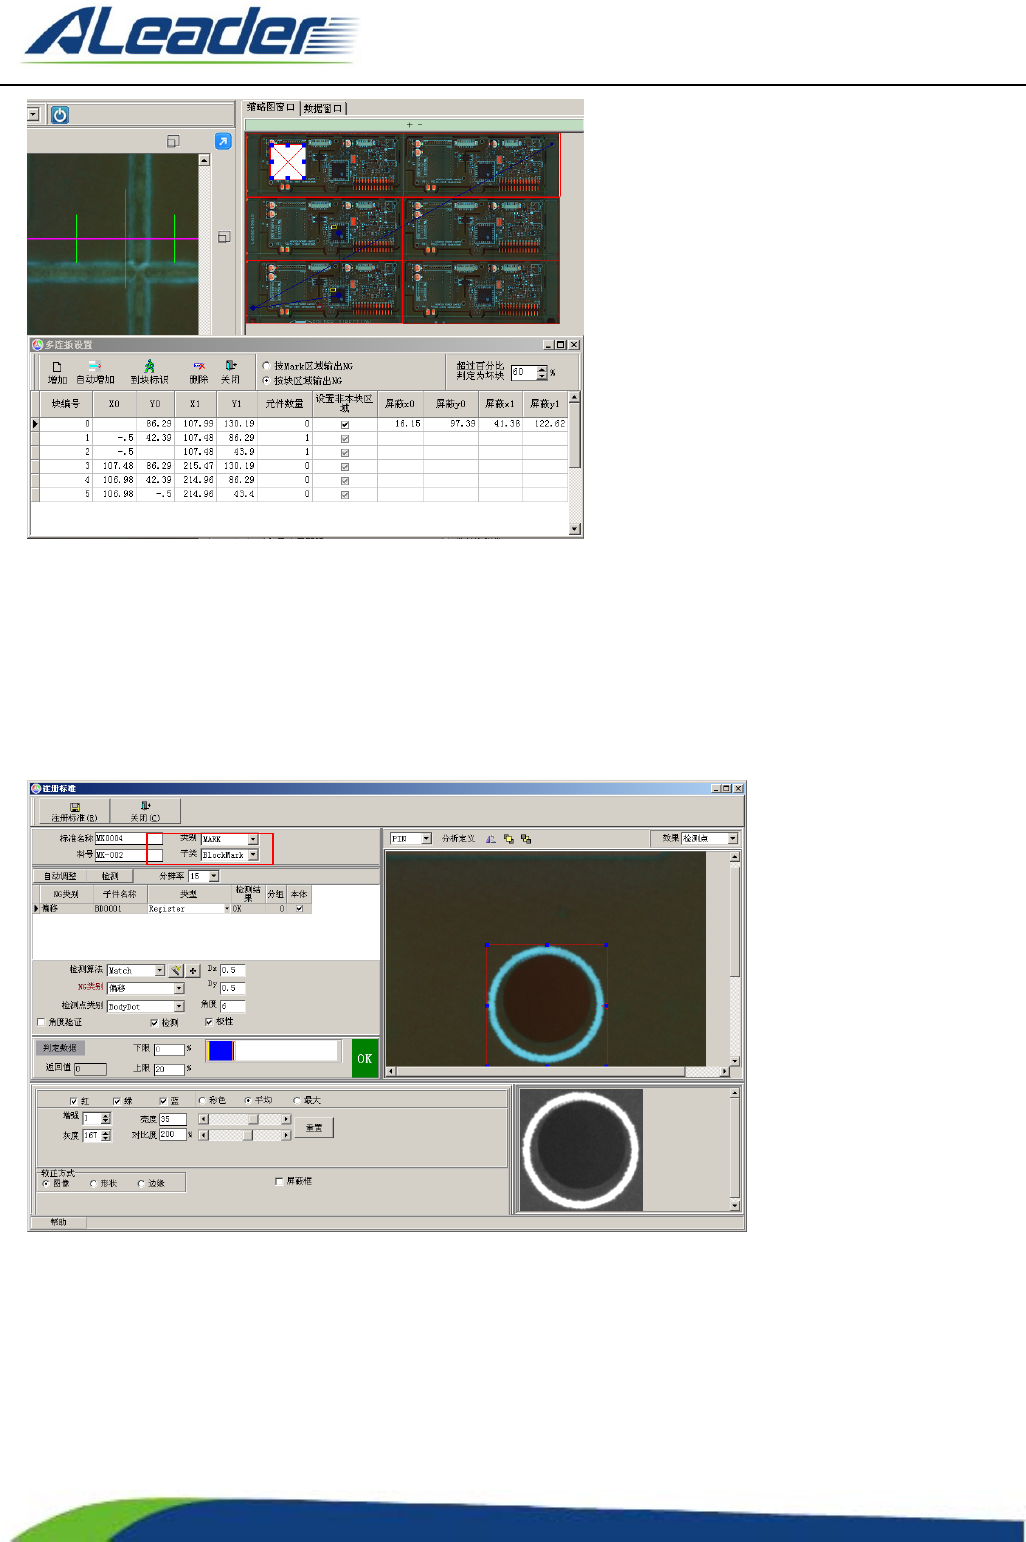This screenshot has width=1026, height=1542.
Task: Toggle the checkbox in block row 0
Action: pyautogui.click(x=345, y=425)
